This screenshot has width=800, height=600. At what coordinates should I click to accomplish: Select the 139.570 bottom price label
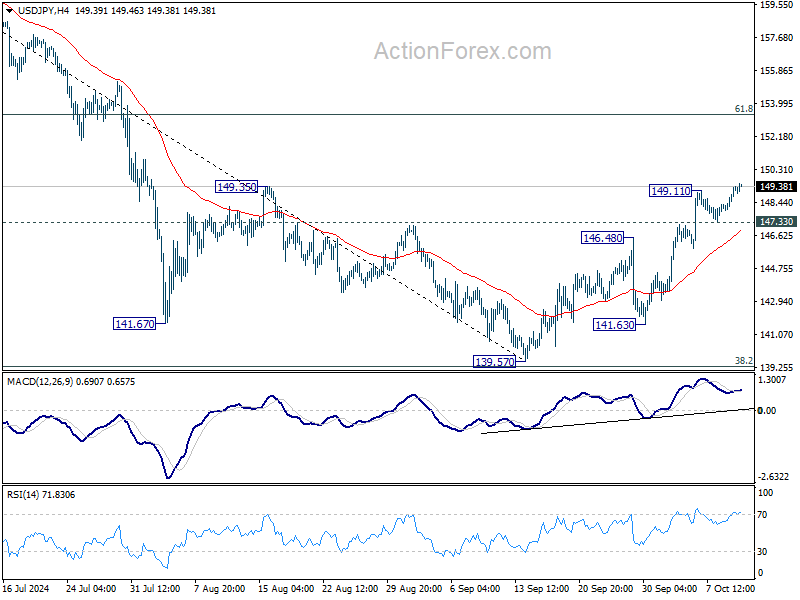(x=494, y=362)
